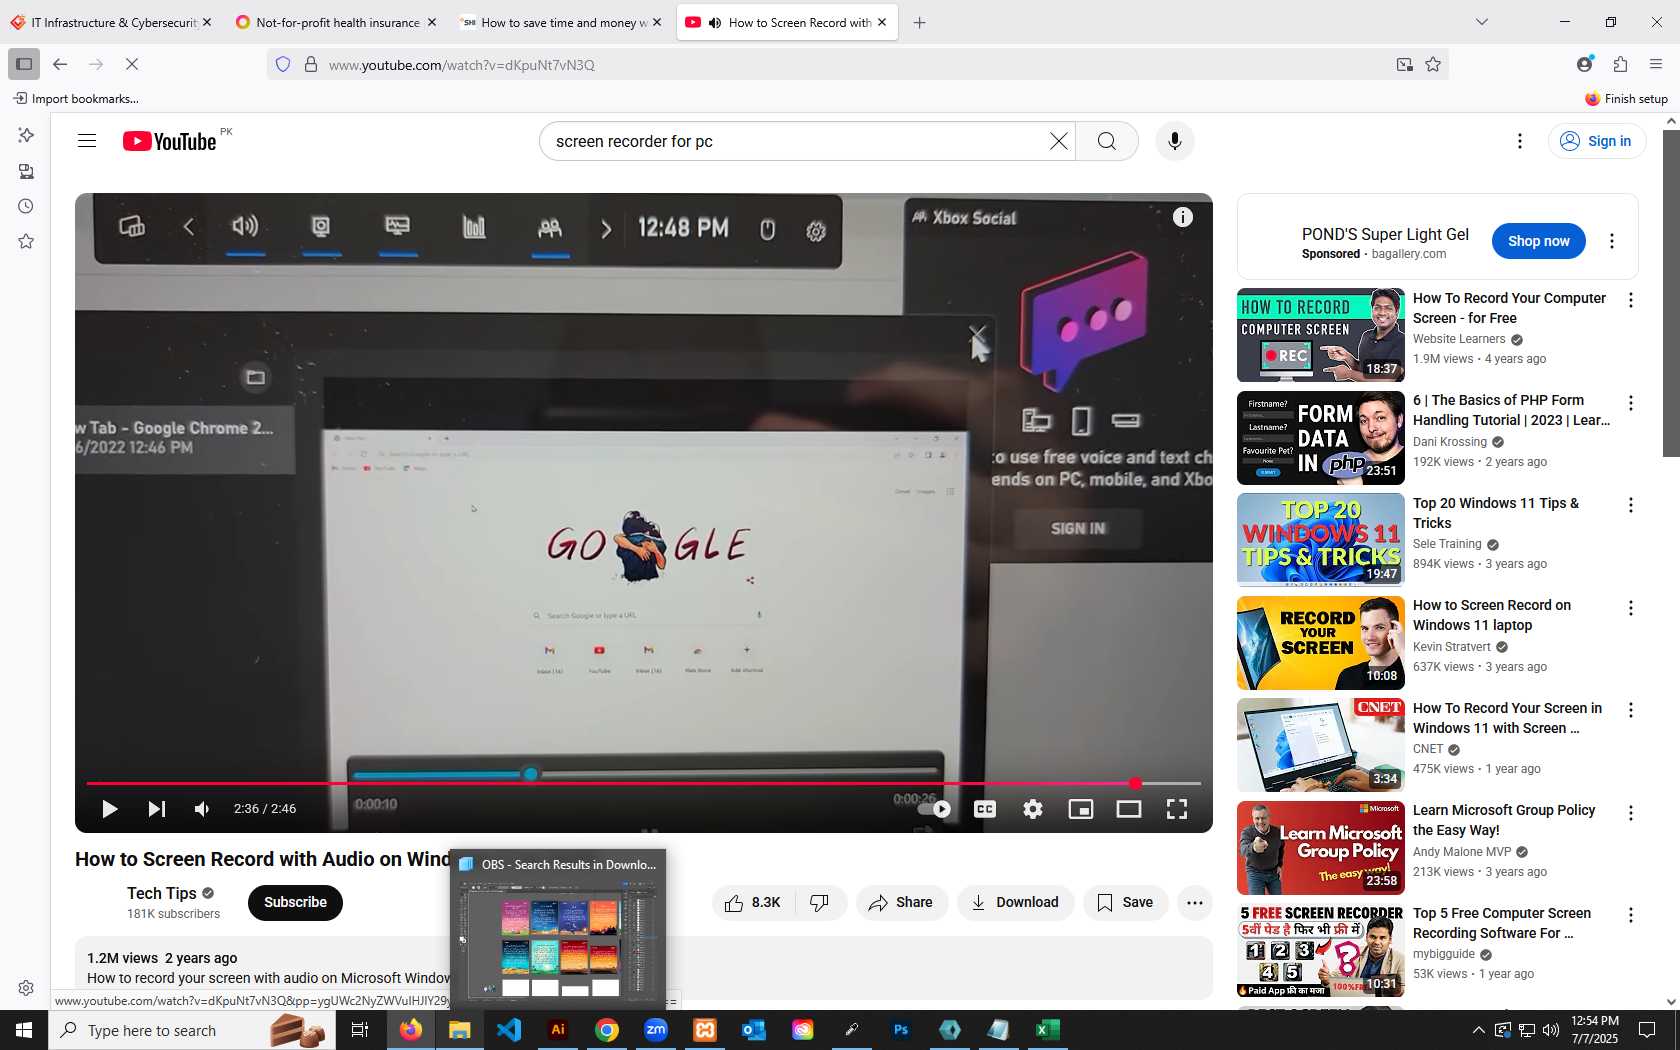The width and height of the screenshot is (1680, 1050).
Task: Open YouTube settings three-dot menu near Sign in
Action: 1520,141
